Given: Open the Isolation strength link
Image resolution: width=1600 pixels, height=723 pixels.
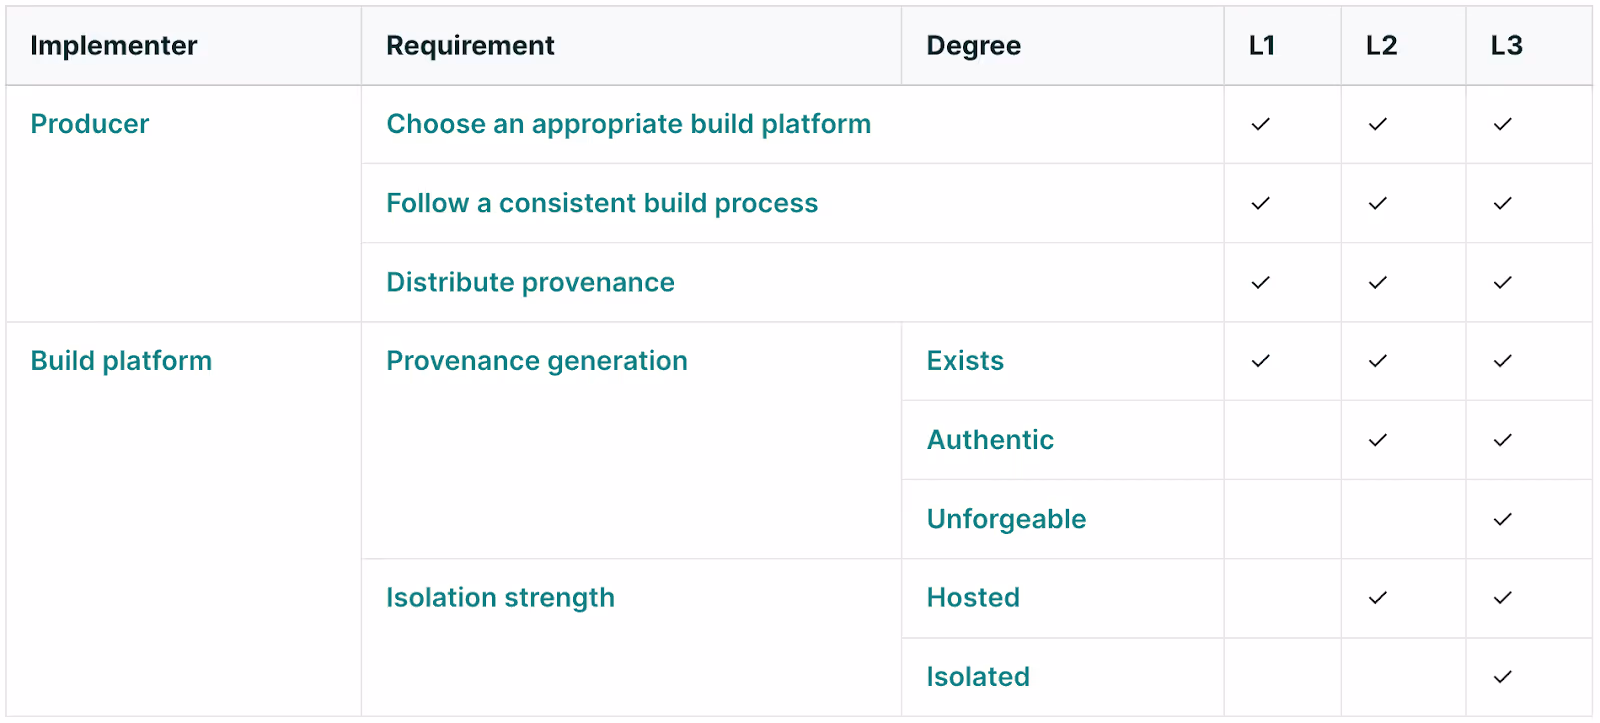Looking at the screenshot, I should (500, 598).
